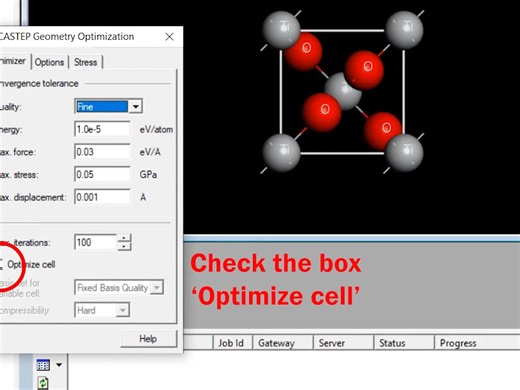520x390 pixels.
Task: Click the Help button
Action: (148, 339)
